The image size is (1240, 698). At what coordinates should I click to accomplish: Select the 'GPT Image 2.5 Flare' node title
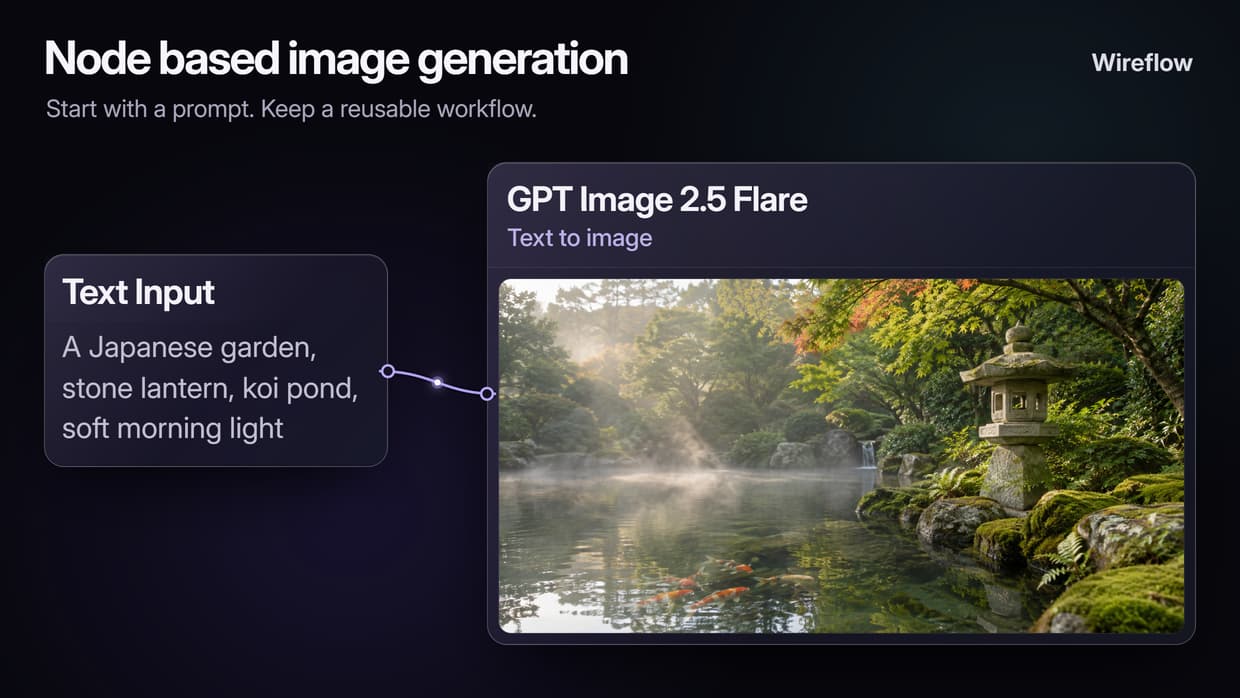[657, 199]
